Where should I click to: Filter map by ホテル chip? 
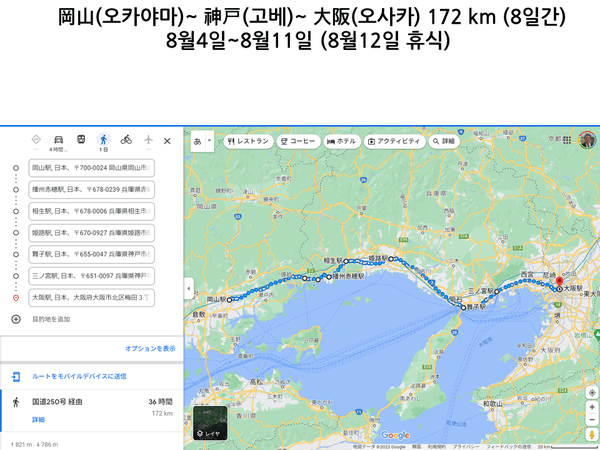341,142
